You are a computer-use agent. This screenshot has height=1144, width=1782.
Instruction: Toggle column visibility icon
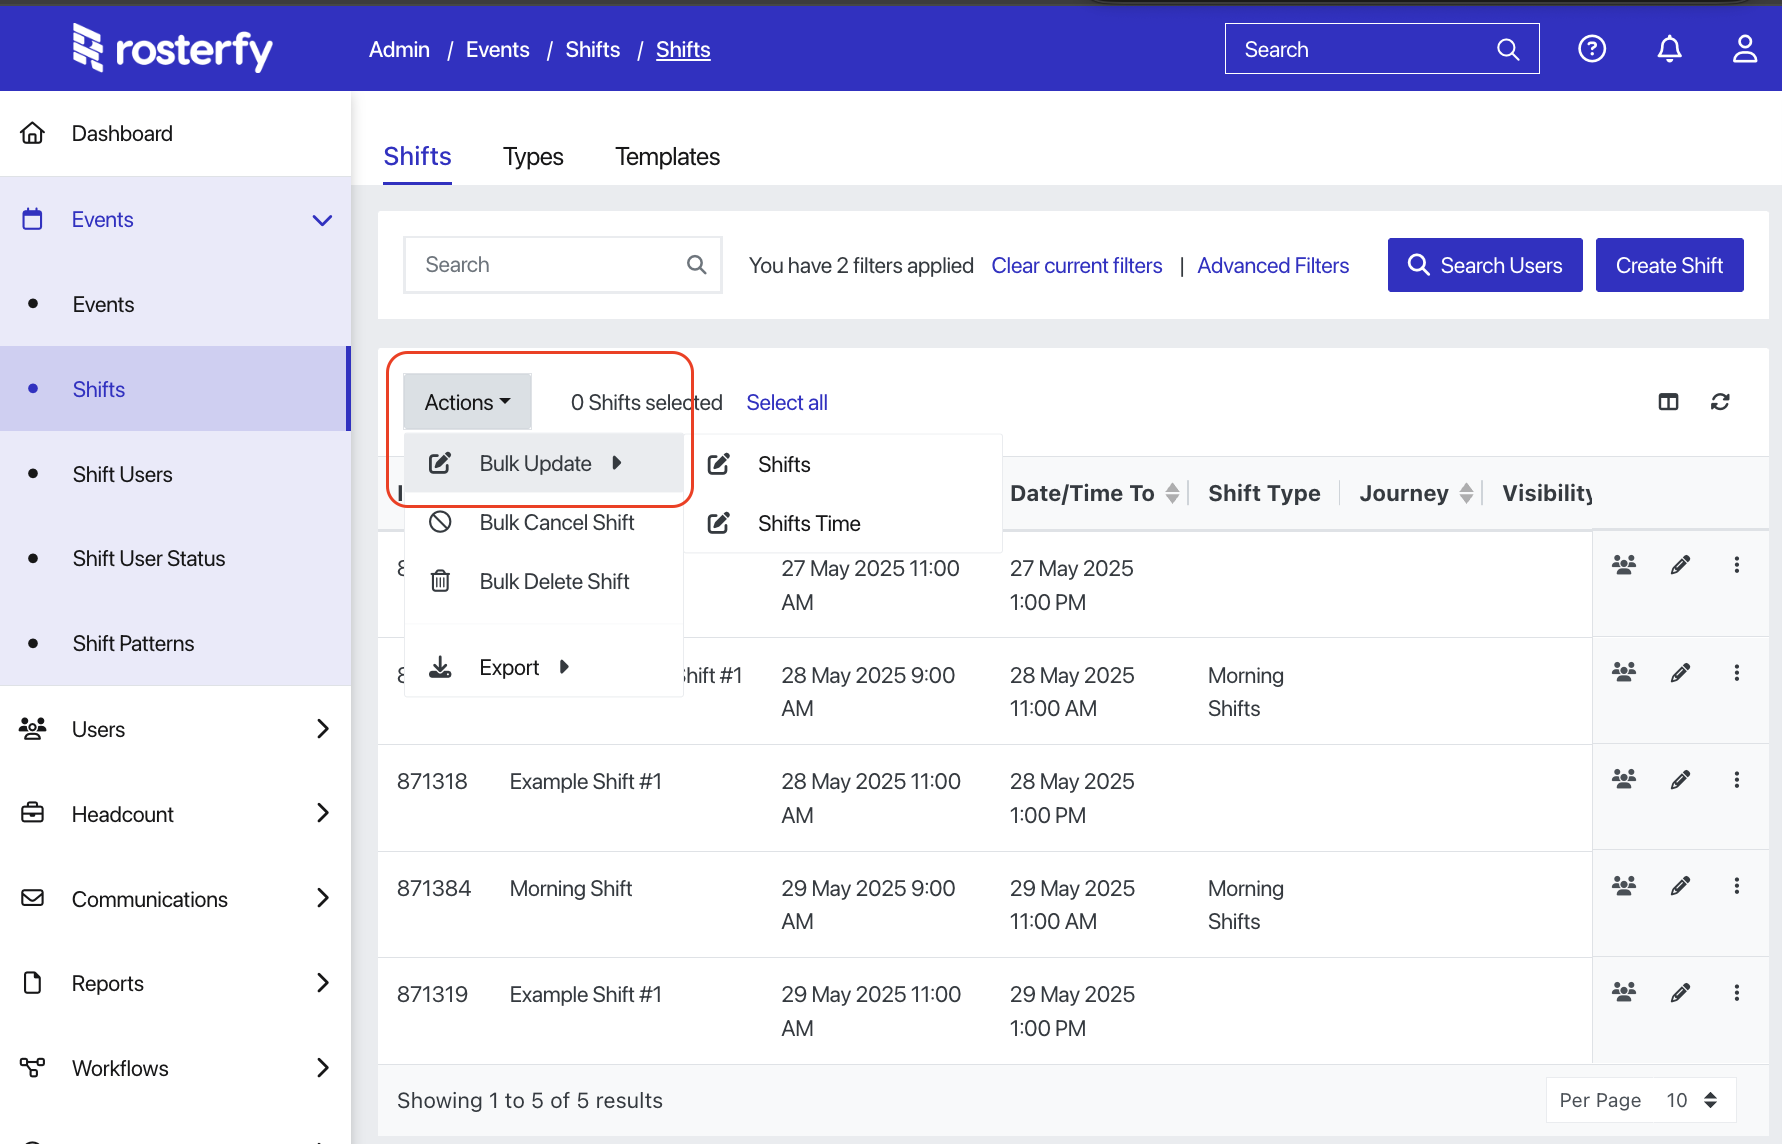click(1668, 402)
